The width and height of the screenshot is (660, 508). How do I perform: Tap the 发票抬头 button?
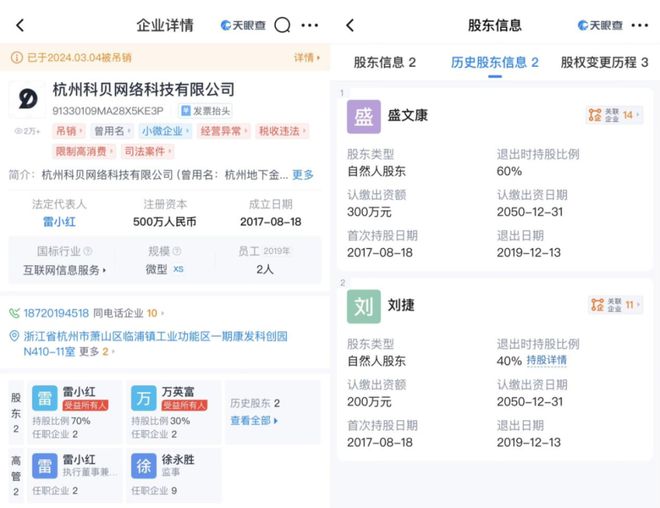click(205, 111)
